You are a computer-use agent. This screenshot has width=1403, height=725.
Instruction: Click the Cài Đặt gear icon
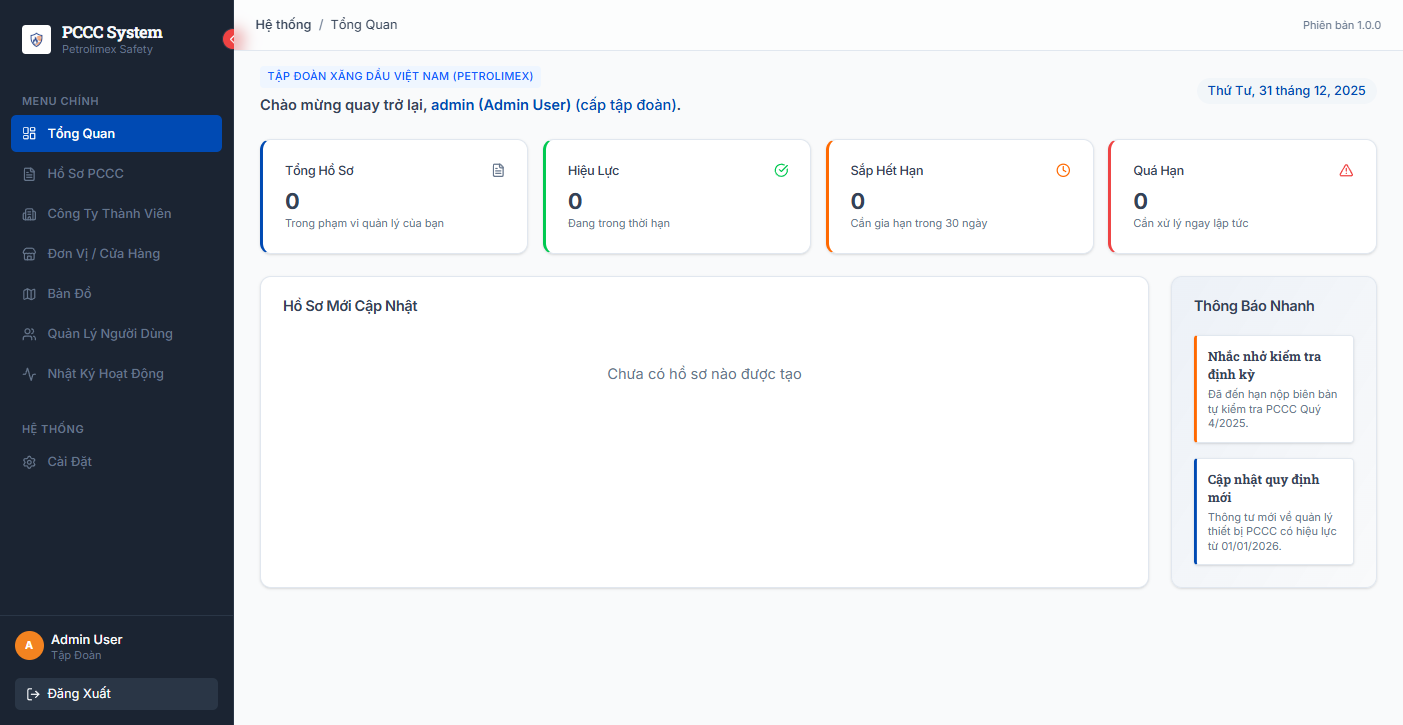pos(29,462)
